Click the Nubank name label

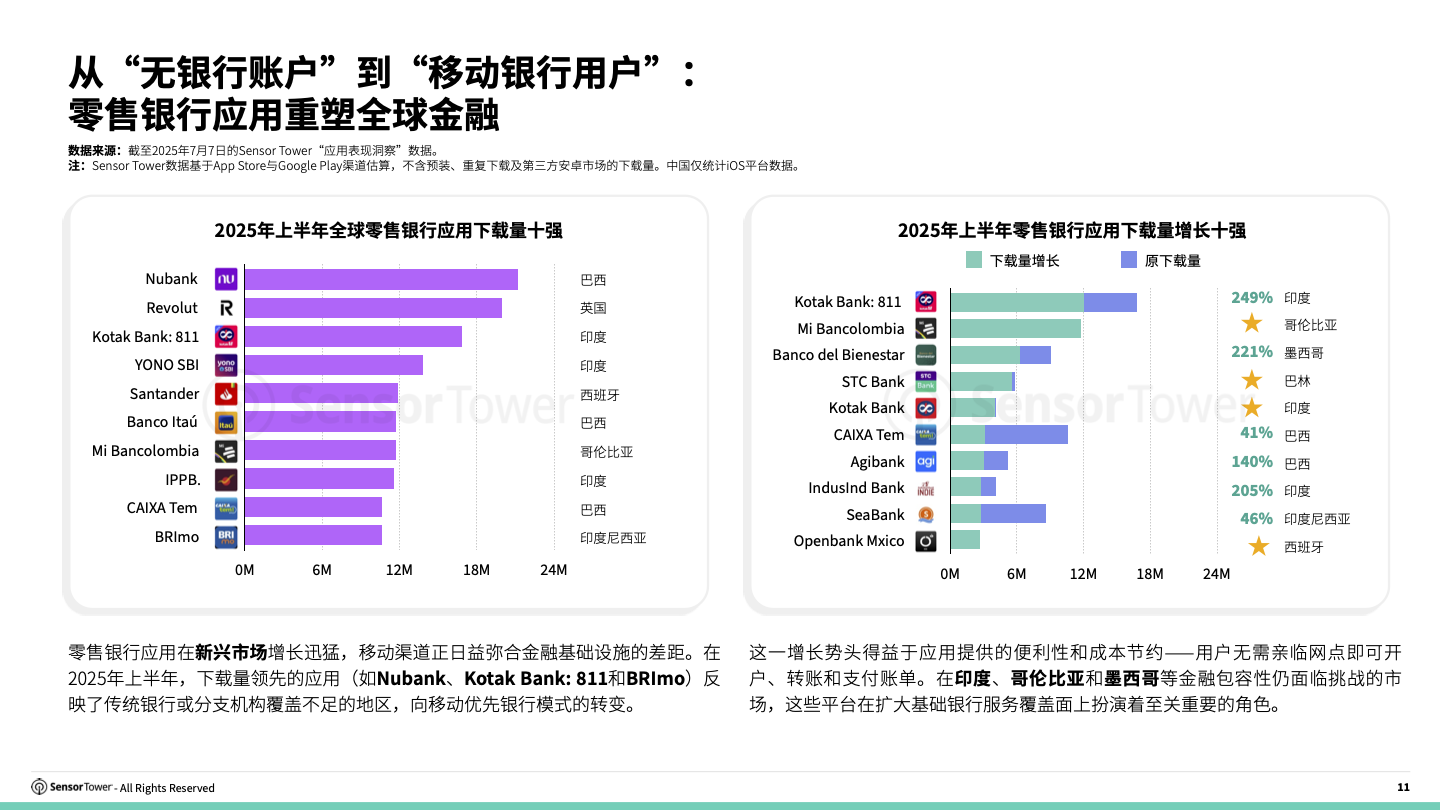(x=172, y=279)
